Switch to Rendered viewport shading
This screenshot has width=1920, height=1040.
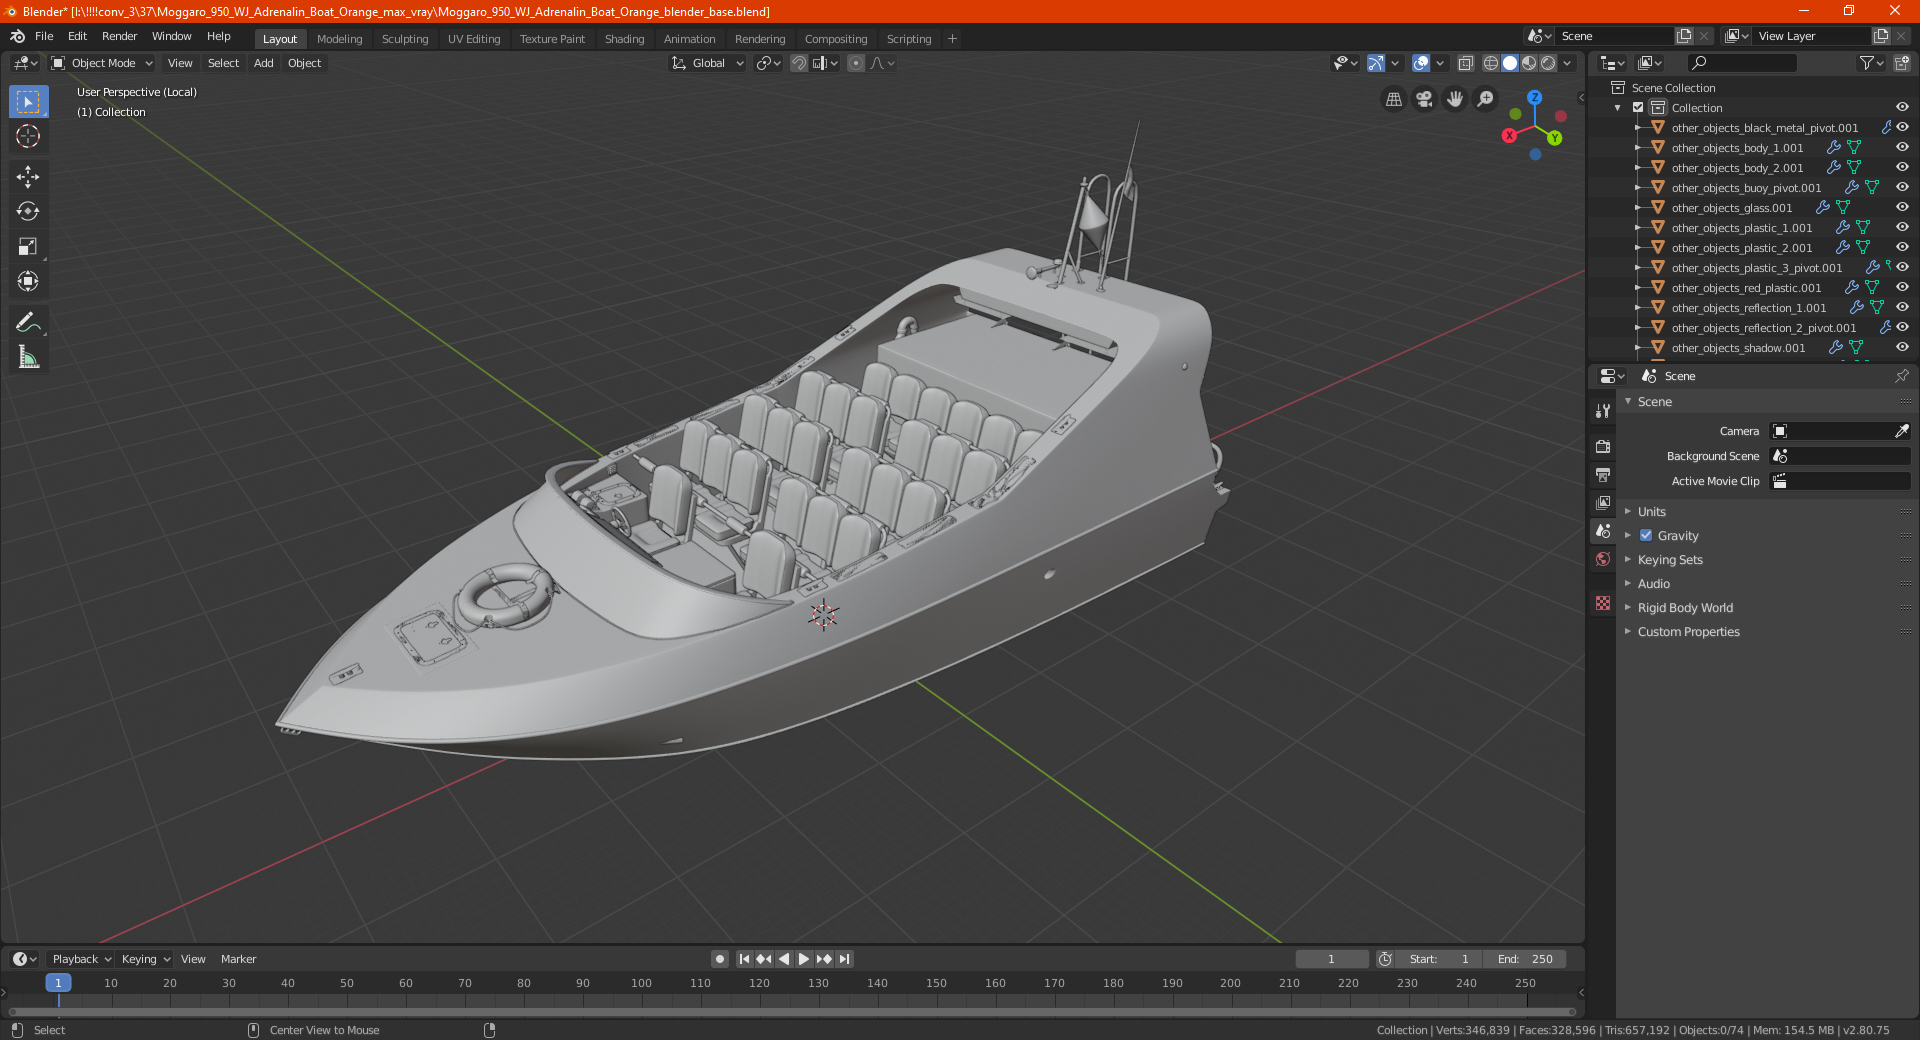pos(1548,63)
